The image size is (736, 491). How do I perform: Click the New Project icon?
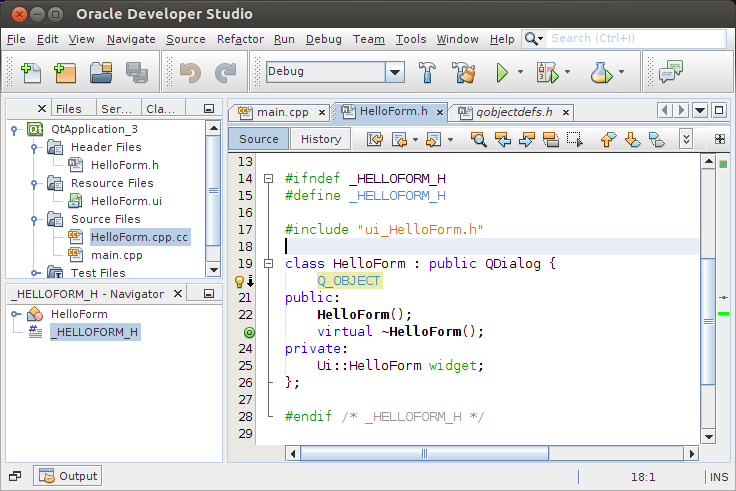(65, 72)
